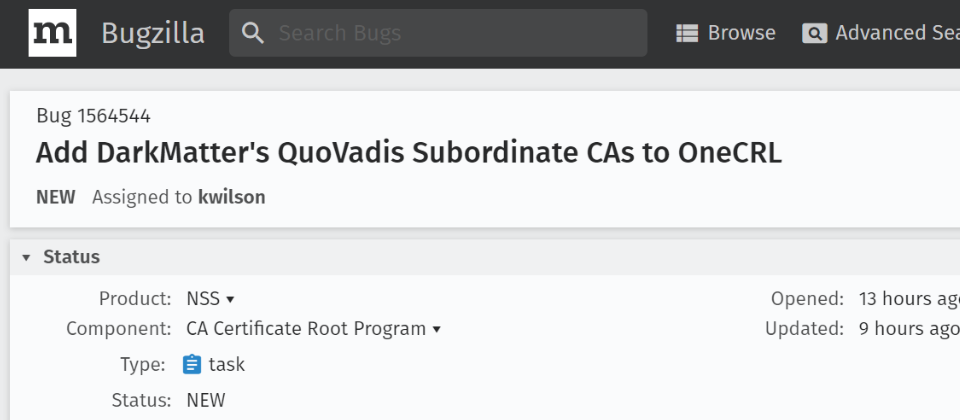The width and height of the screenshot is (960, 420).
Task: Click the blue task type clipboard icon
Action: pos(192,365)
